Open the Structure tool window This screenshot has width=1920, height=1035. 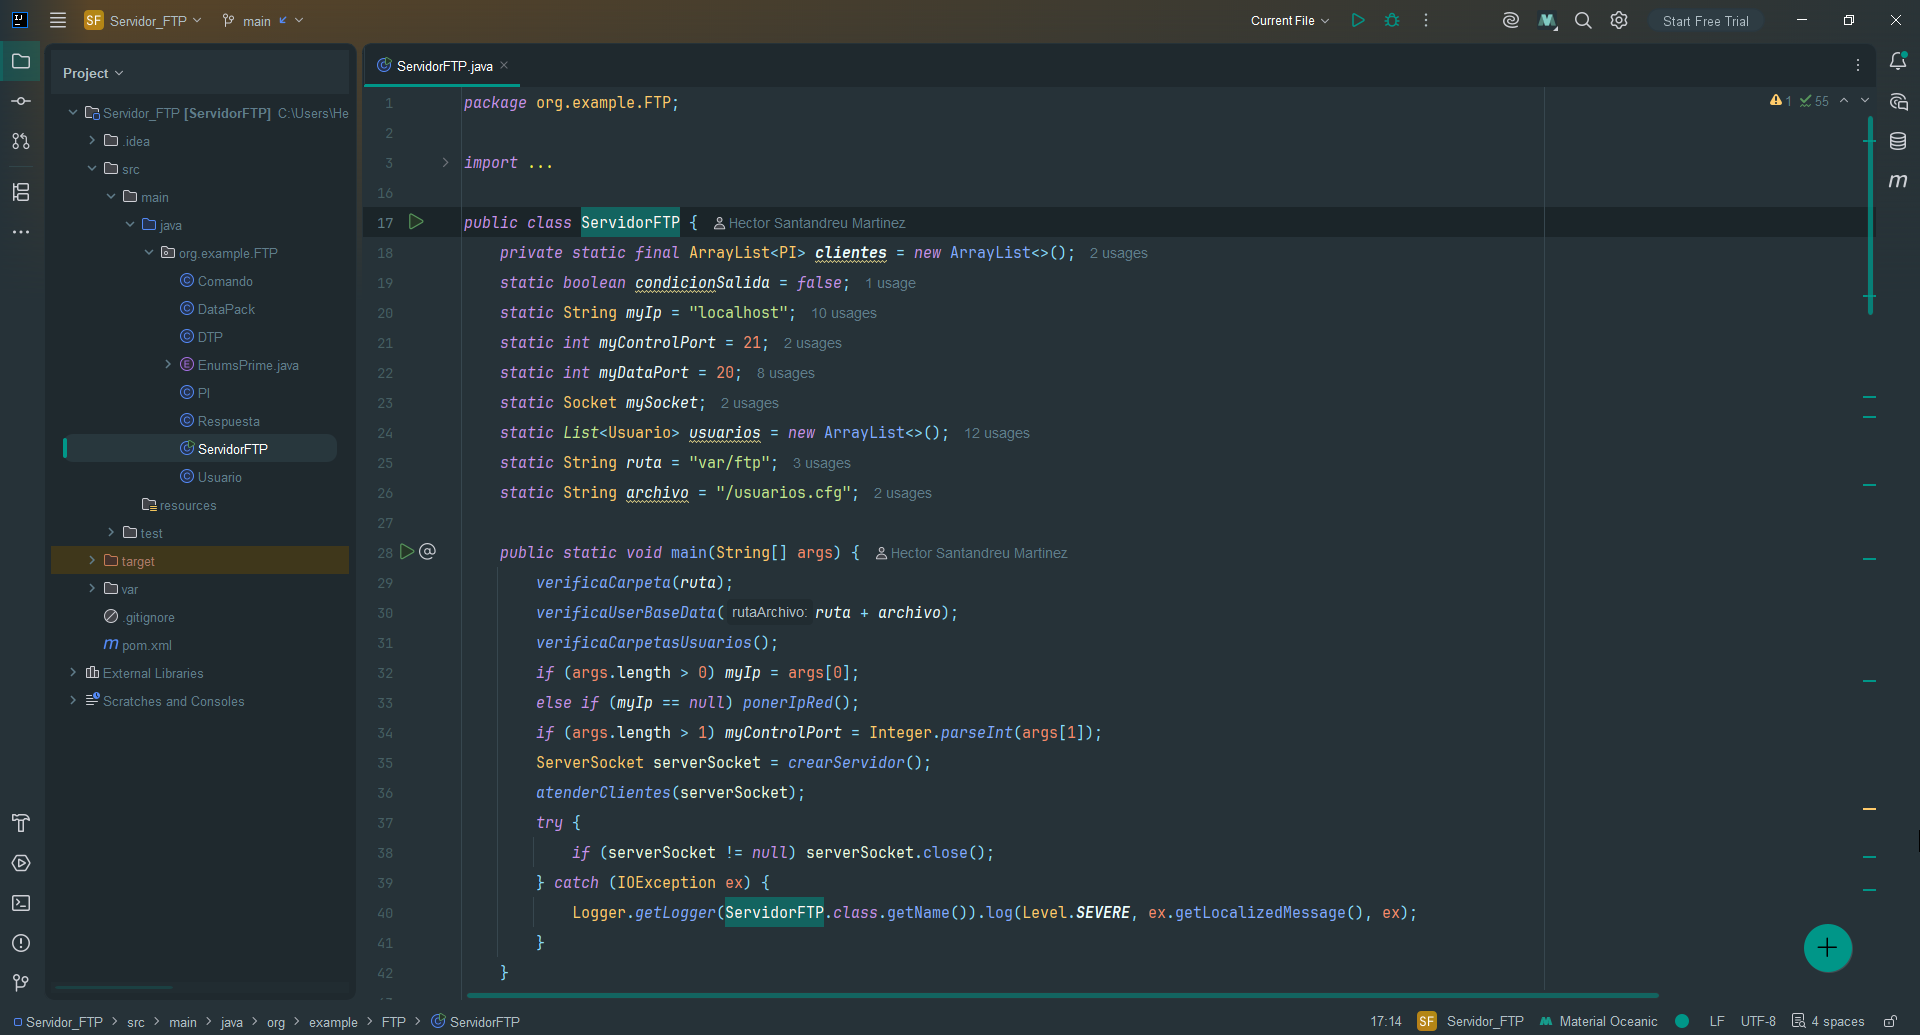(21, 192)
